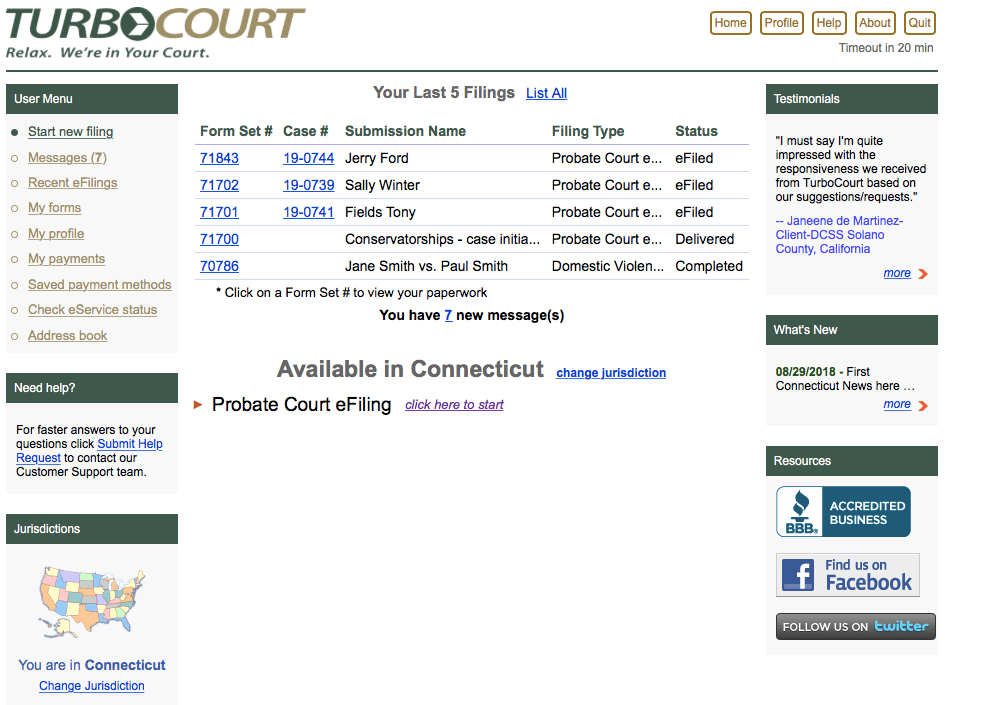Click the BBB Accredited Business badge
This screenshot has width=994, height=705.
(x=843, y=512)
